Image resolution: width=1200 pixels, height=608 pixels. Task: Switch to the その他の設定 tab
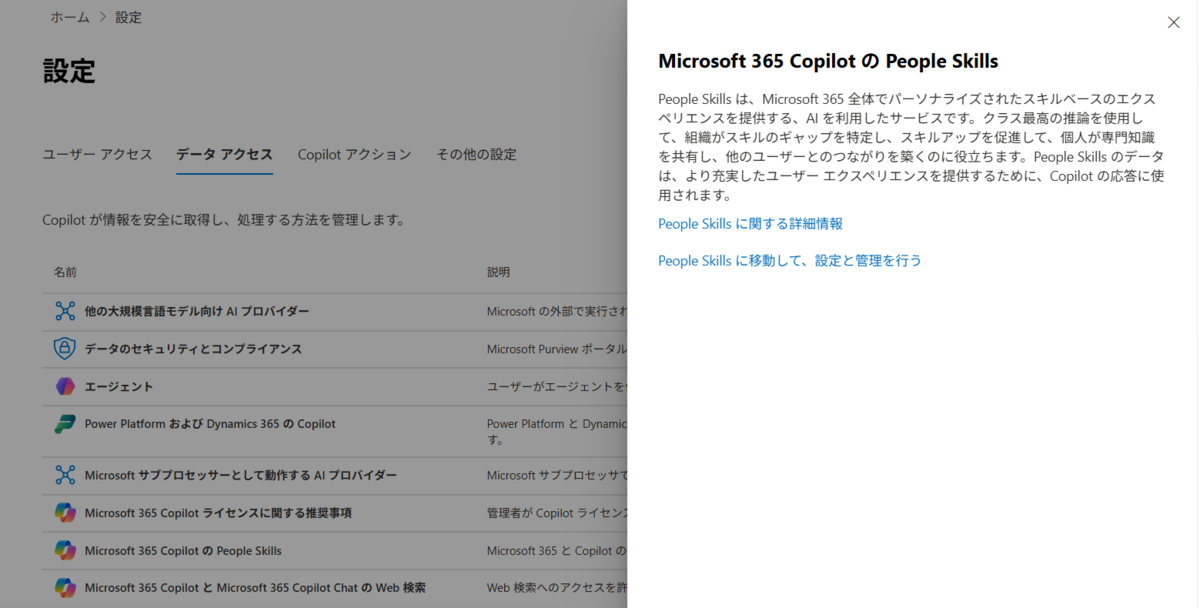476,154
